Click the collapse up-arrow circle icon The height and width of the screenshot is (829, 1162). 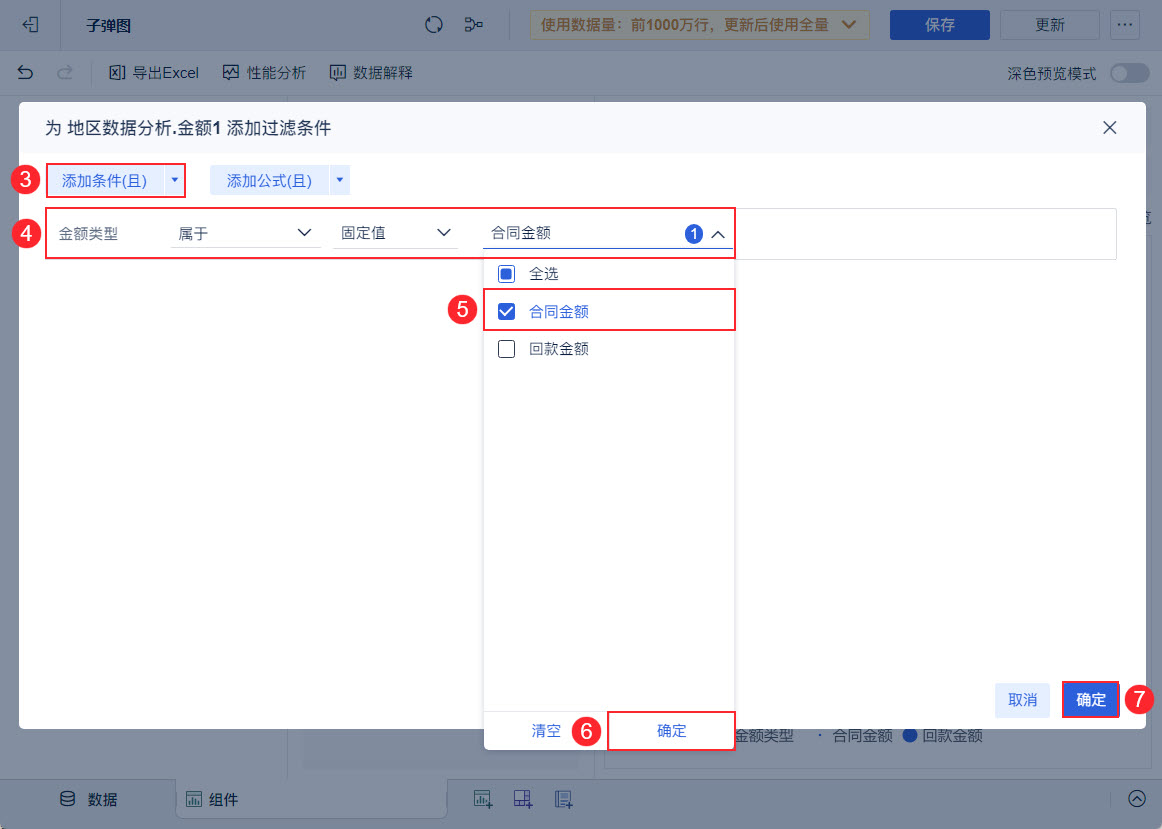coord(1137,799)
